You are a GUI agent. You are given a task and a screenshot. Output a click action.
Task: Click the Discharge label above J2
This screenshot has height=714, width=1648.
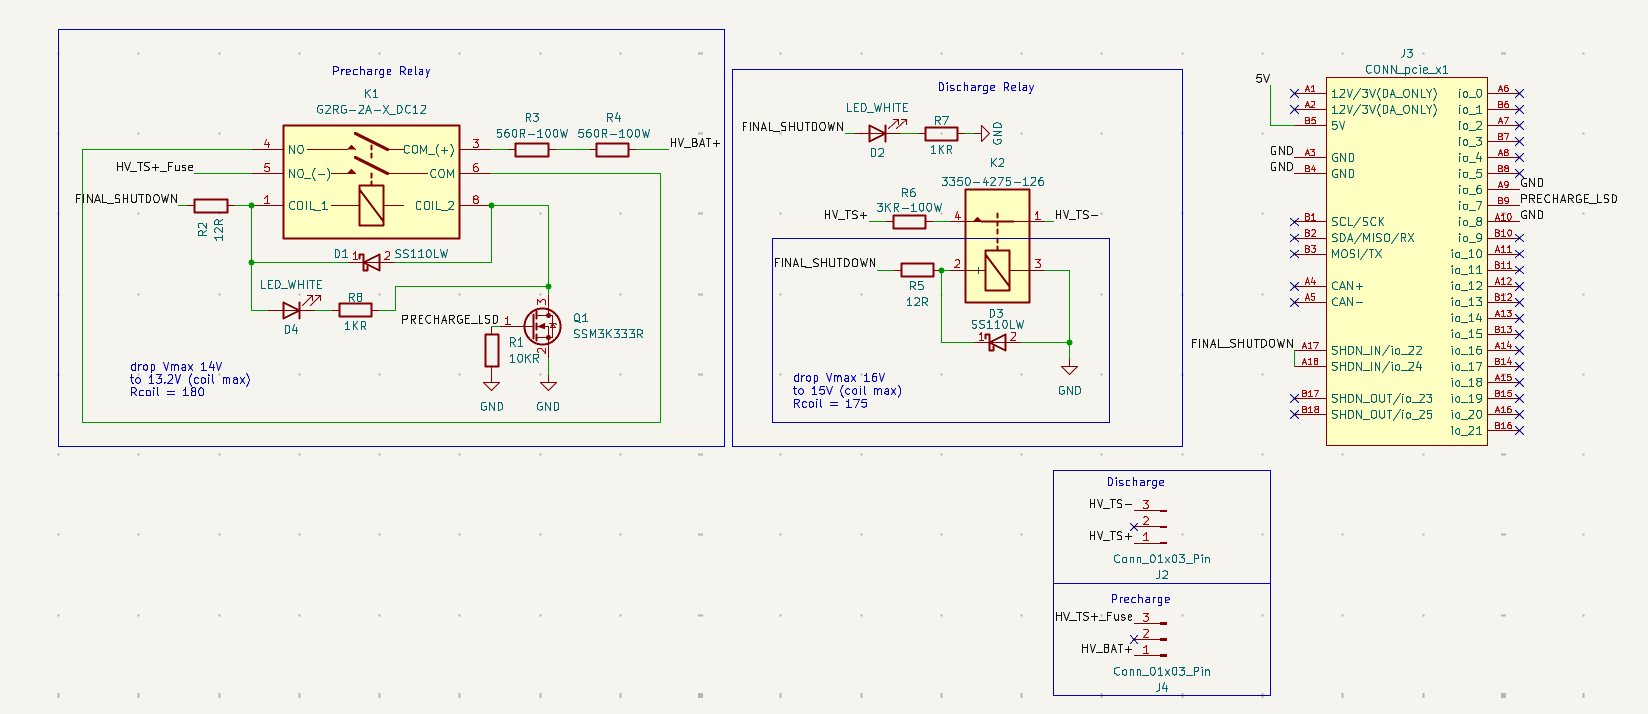1135,482
